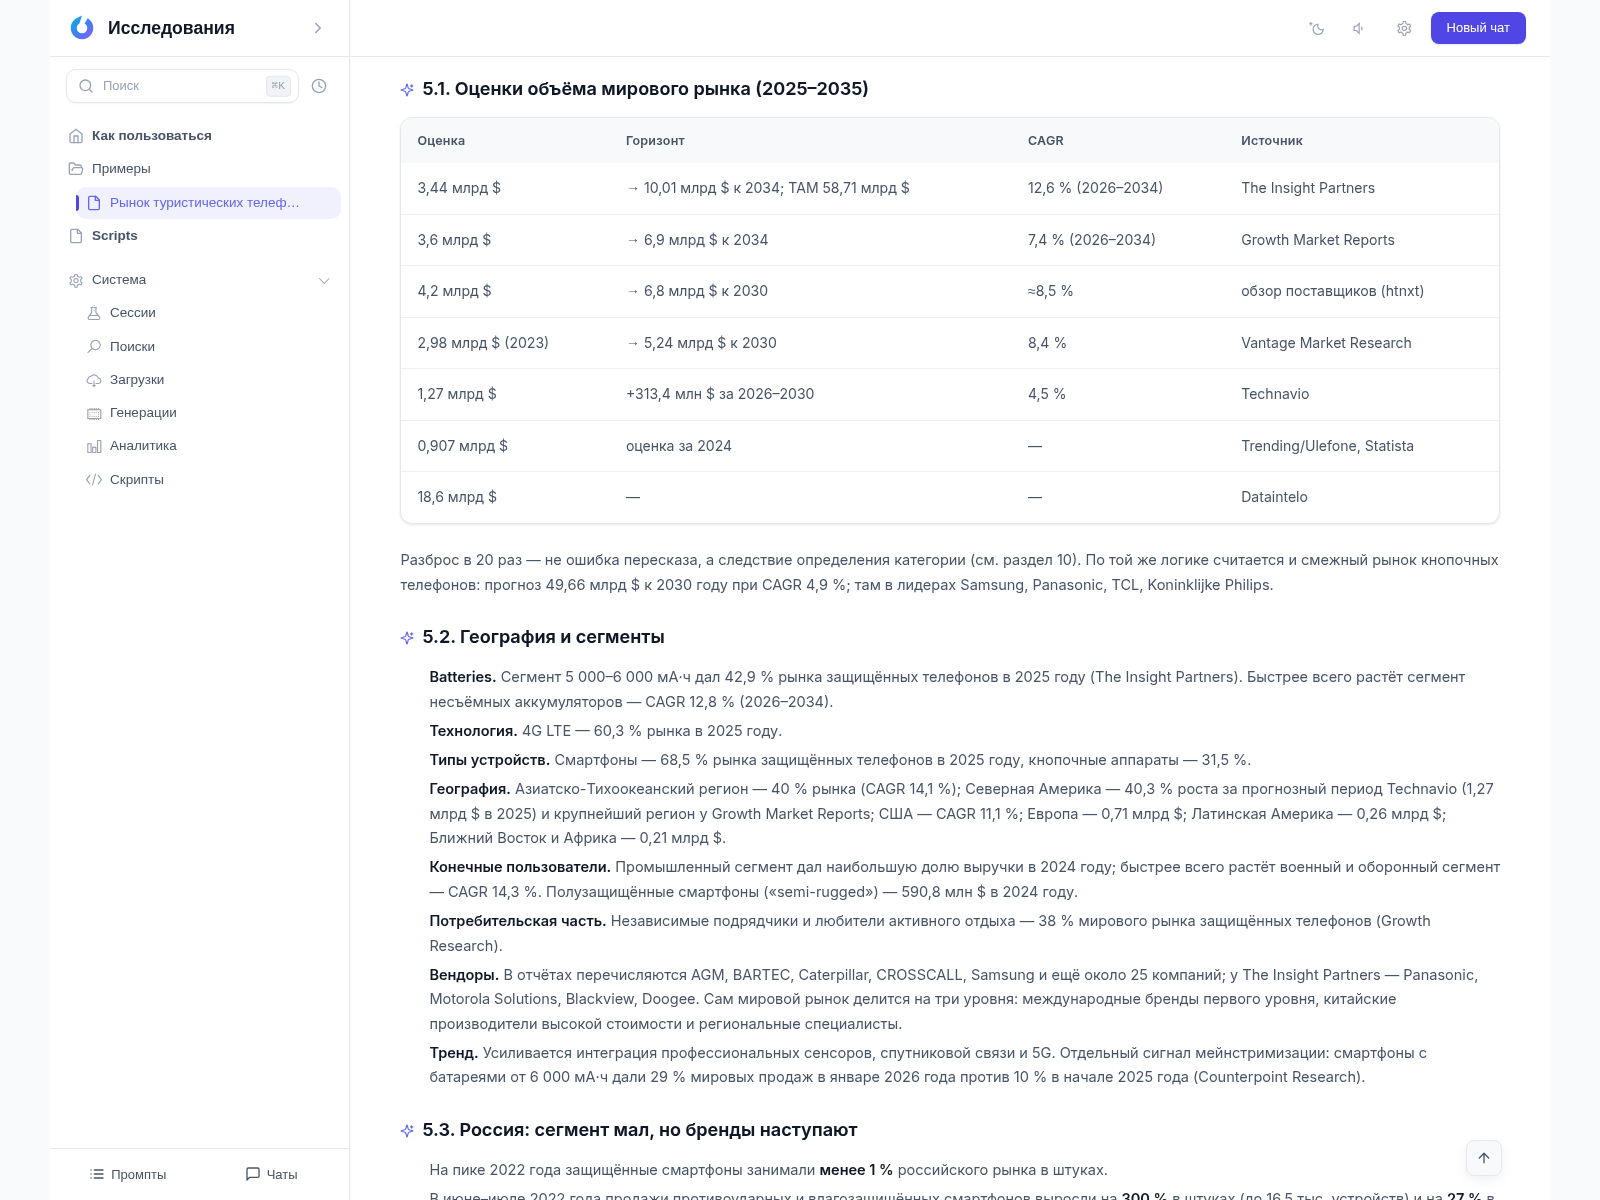Click the document icon next to Scripts
The height and width of the screenshot is (1200, 1600).
coord(76,236)
